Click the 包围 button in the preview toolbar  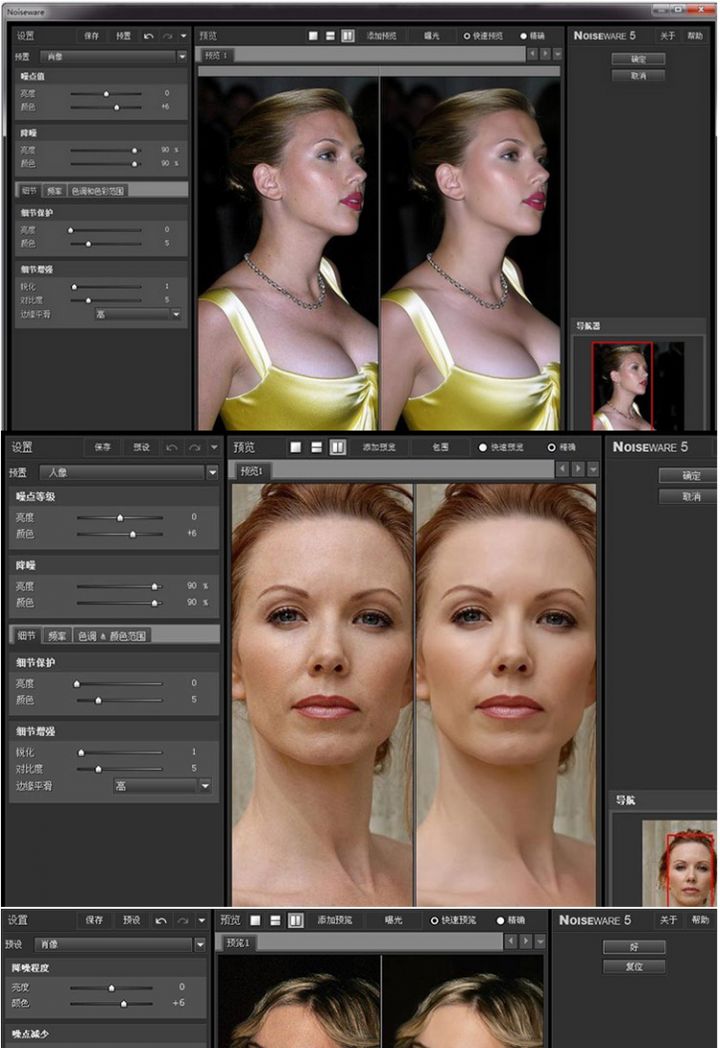pyautogui.click(x=440, y=447)
